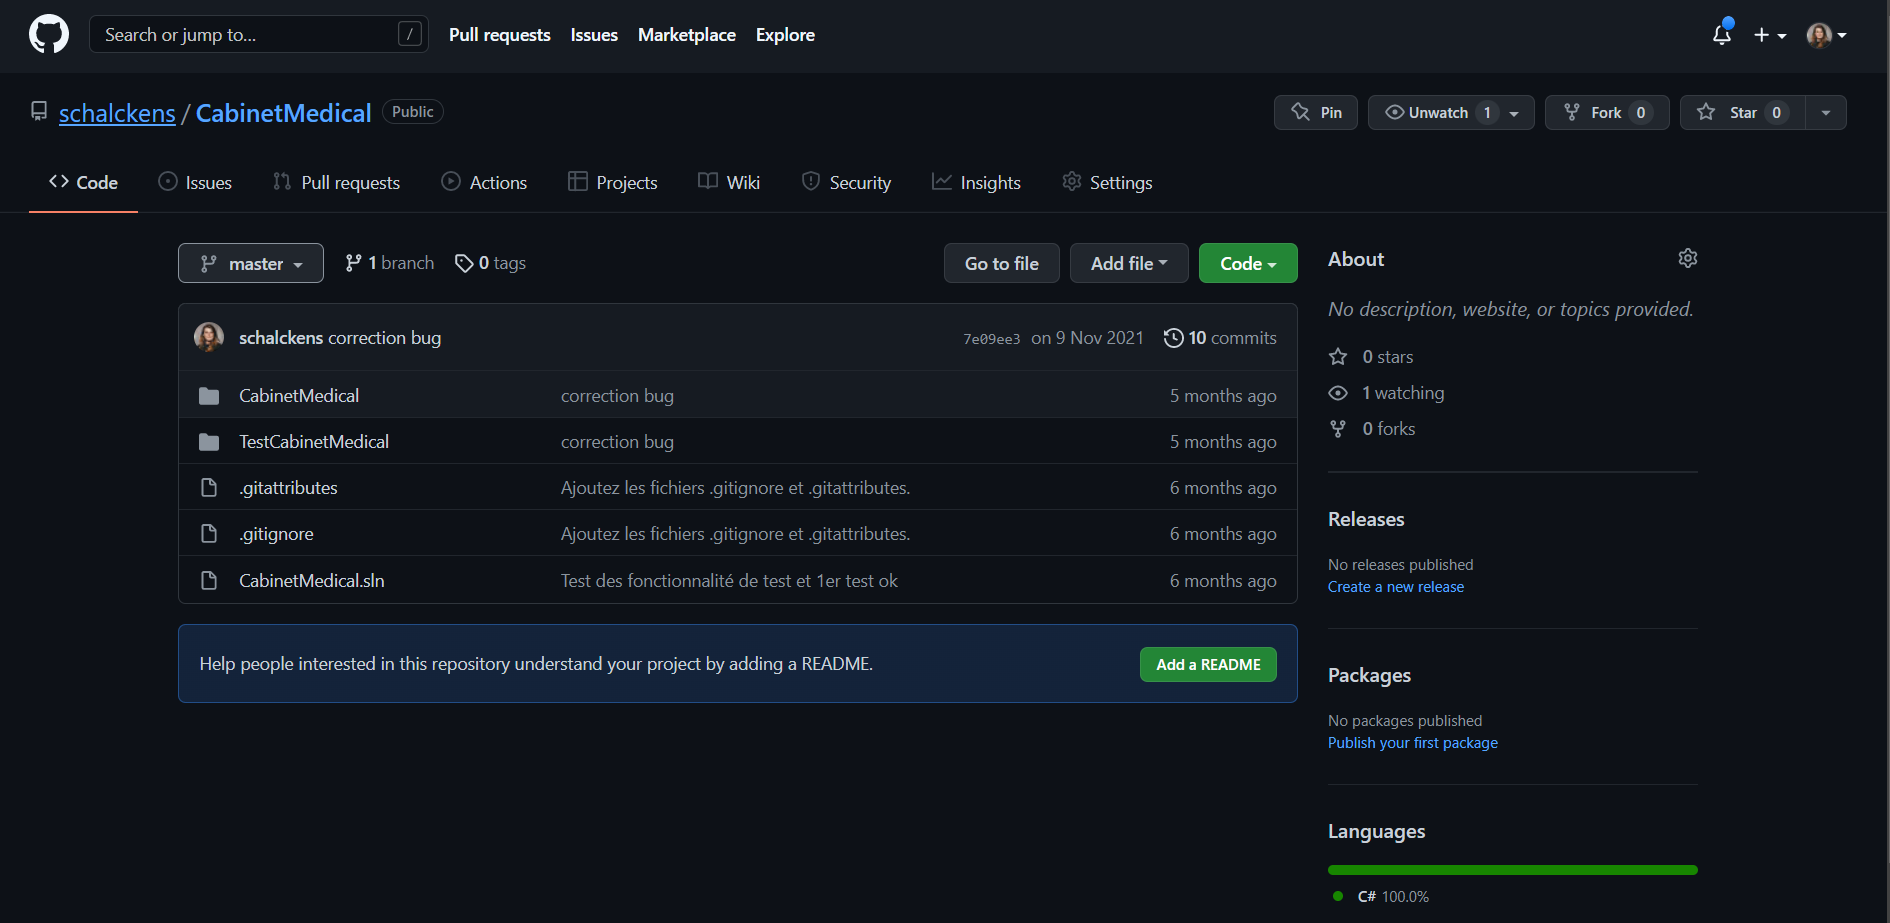Switch to the Pull requests repository tab
The image size is (1890, 923).
click(x=336, y=182)
